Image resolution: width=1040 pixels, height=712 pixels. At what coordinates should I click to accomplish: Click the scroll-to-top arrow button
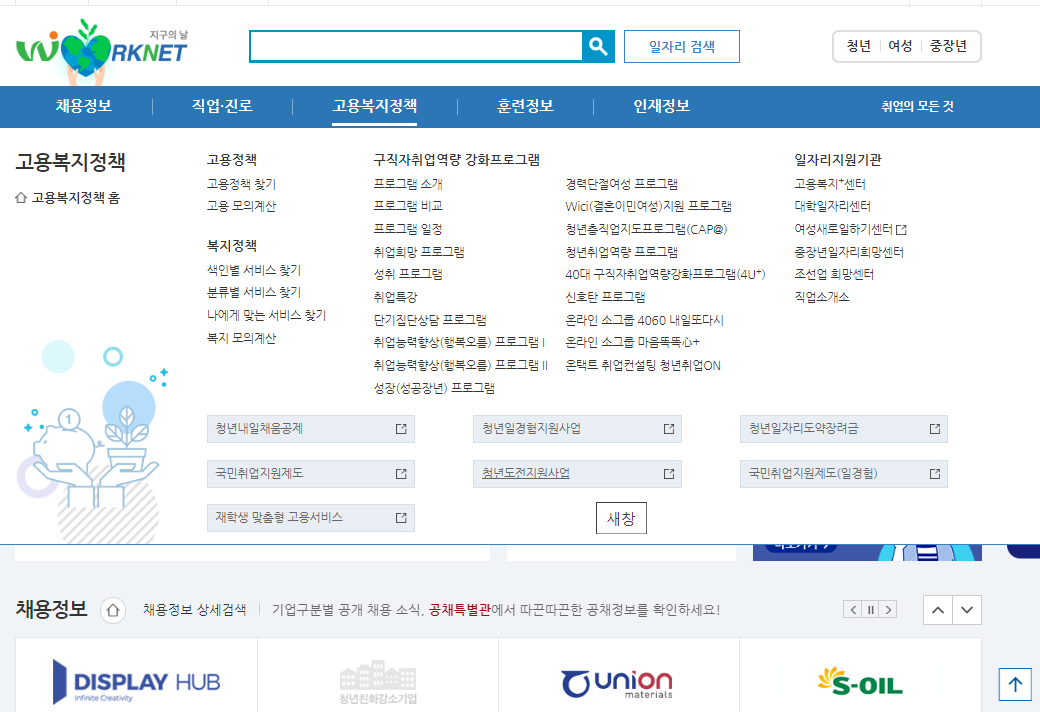(1014, 684)
